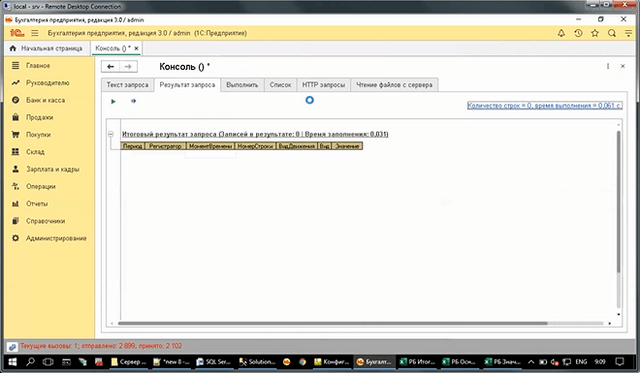Switch to Чтение файлов с сервера tab
The image size is (640, 373).
coord(394,85)
